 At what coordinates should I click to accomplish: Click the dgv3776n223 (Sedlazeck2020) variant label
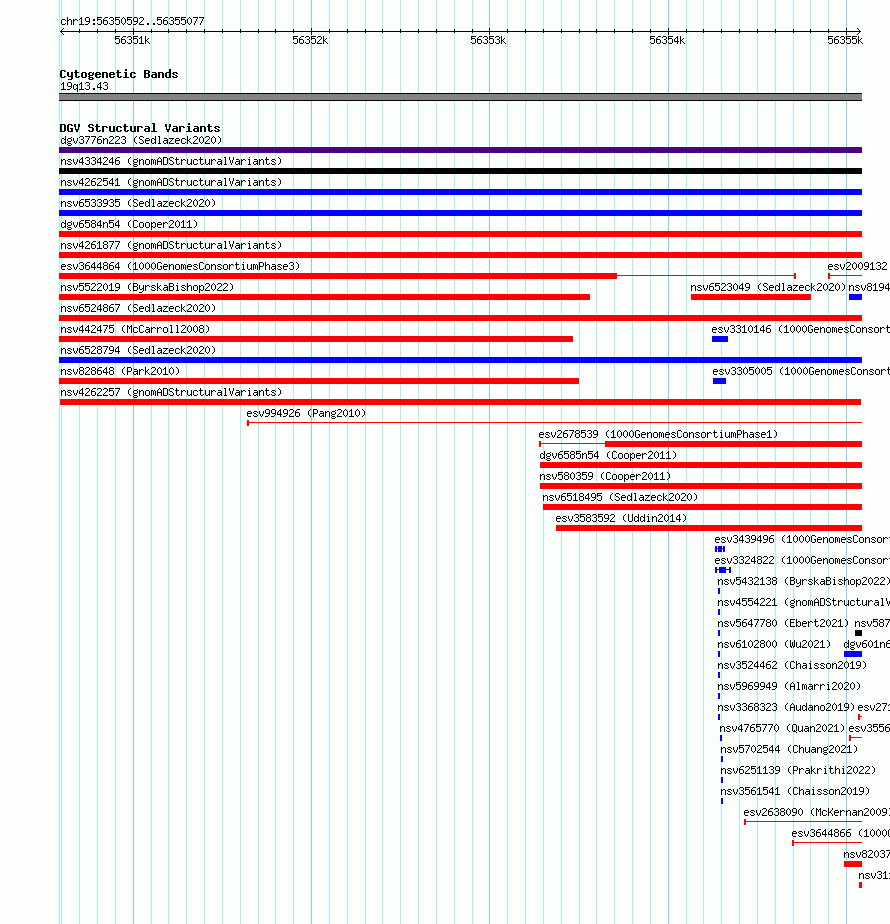pos(141,140)
